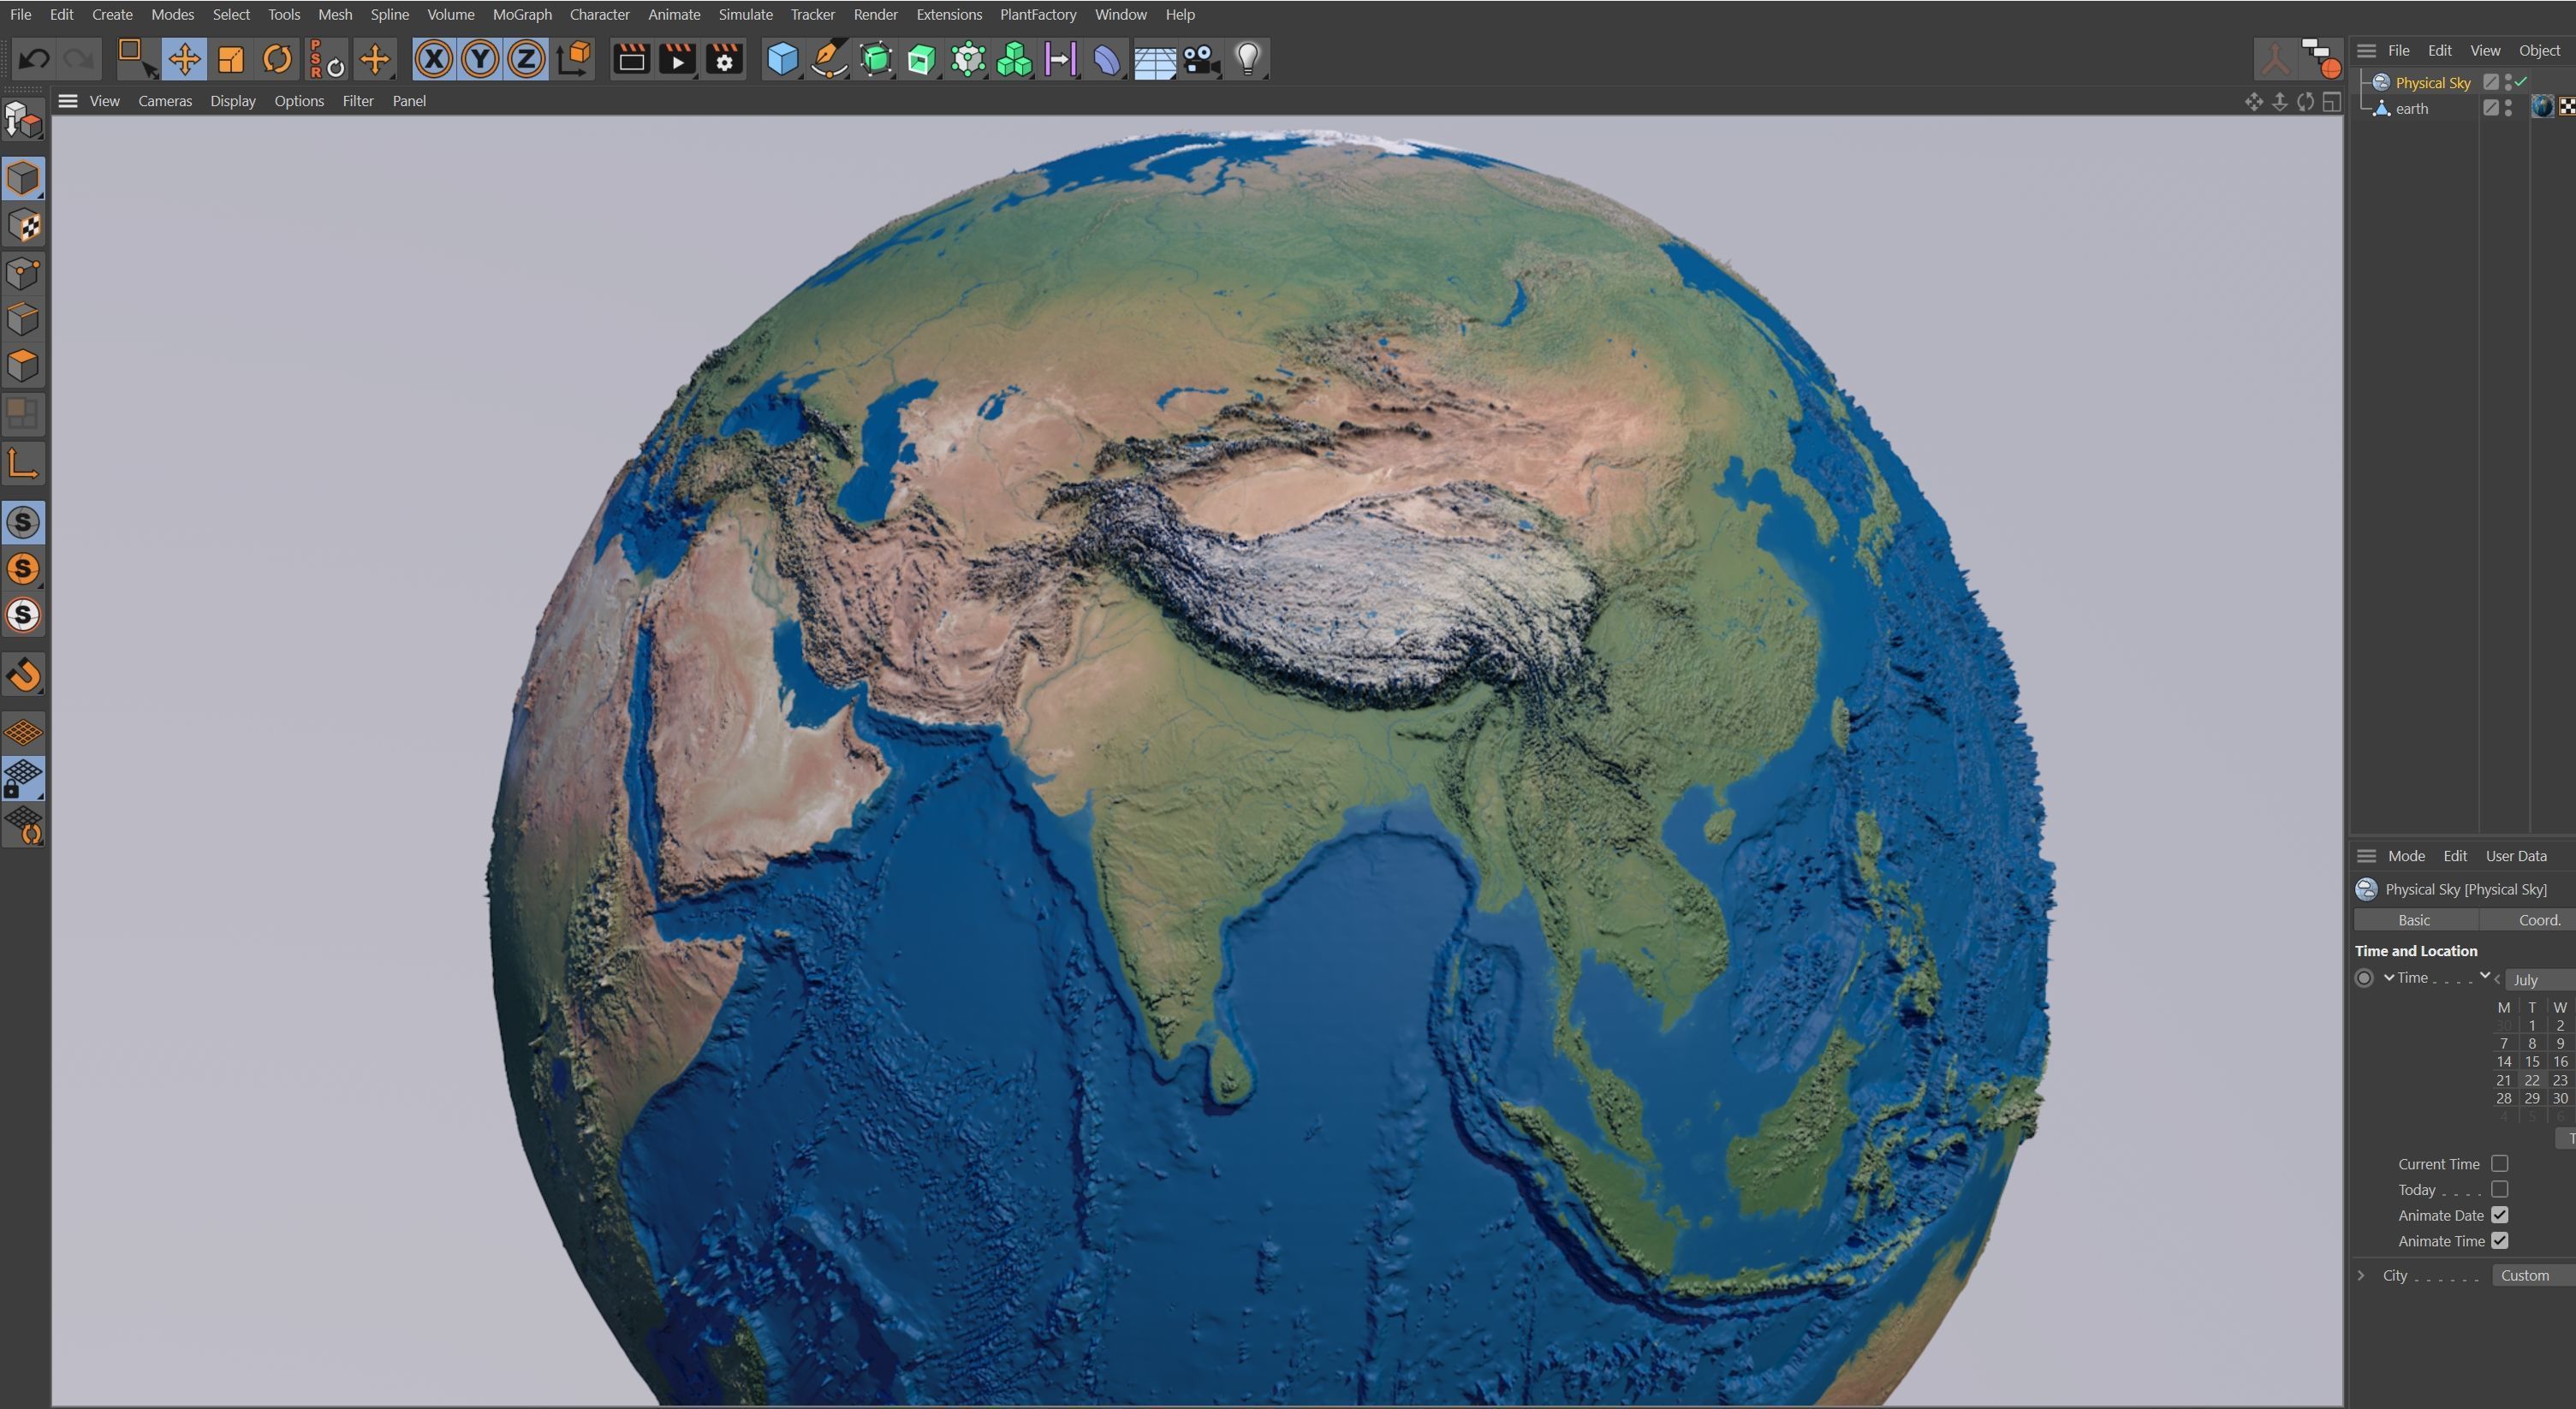Open the PlantFactory menu
Screen dimensions: 2576x1409
point(1038,15)
